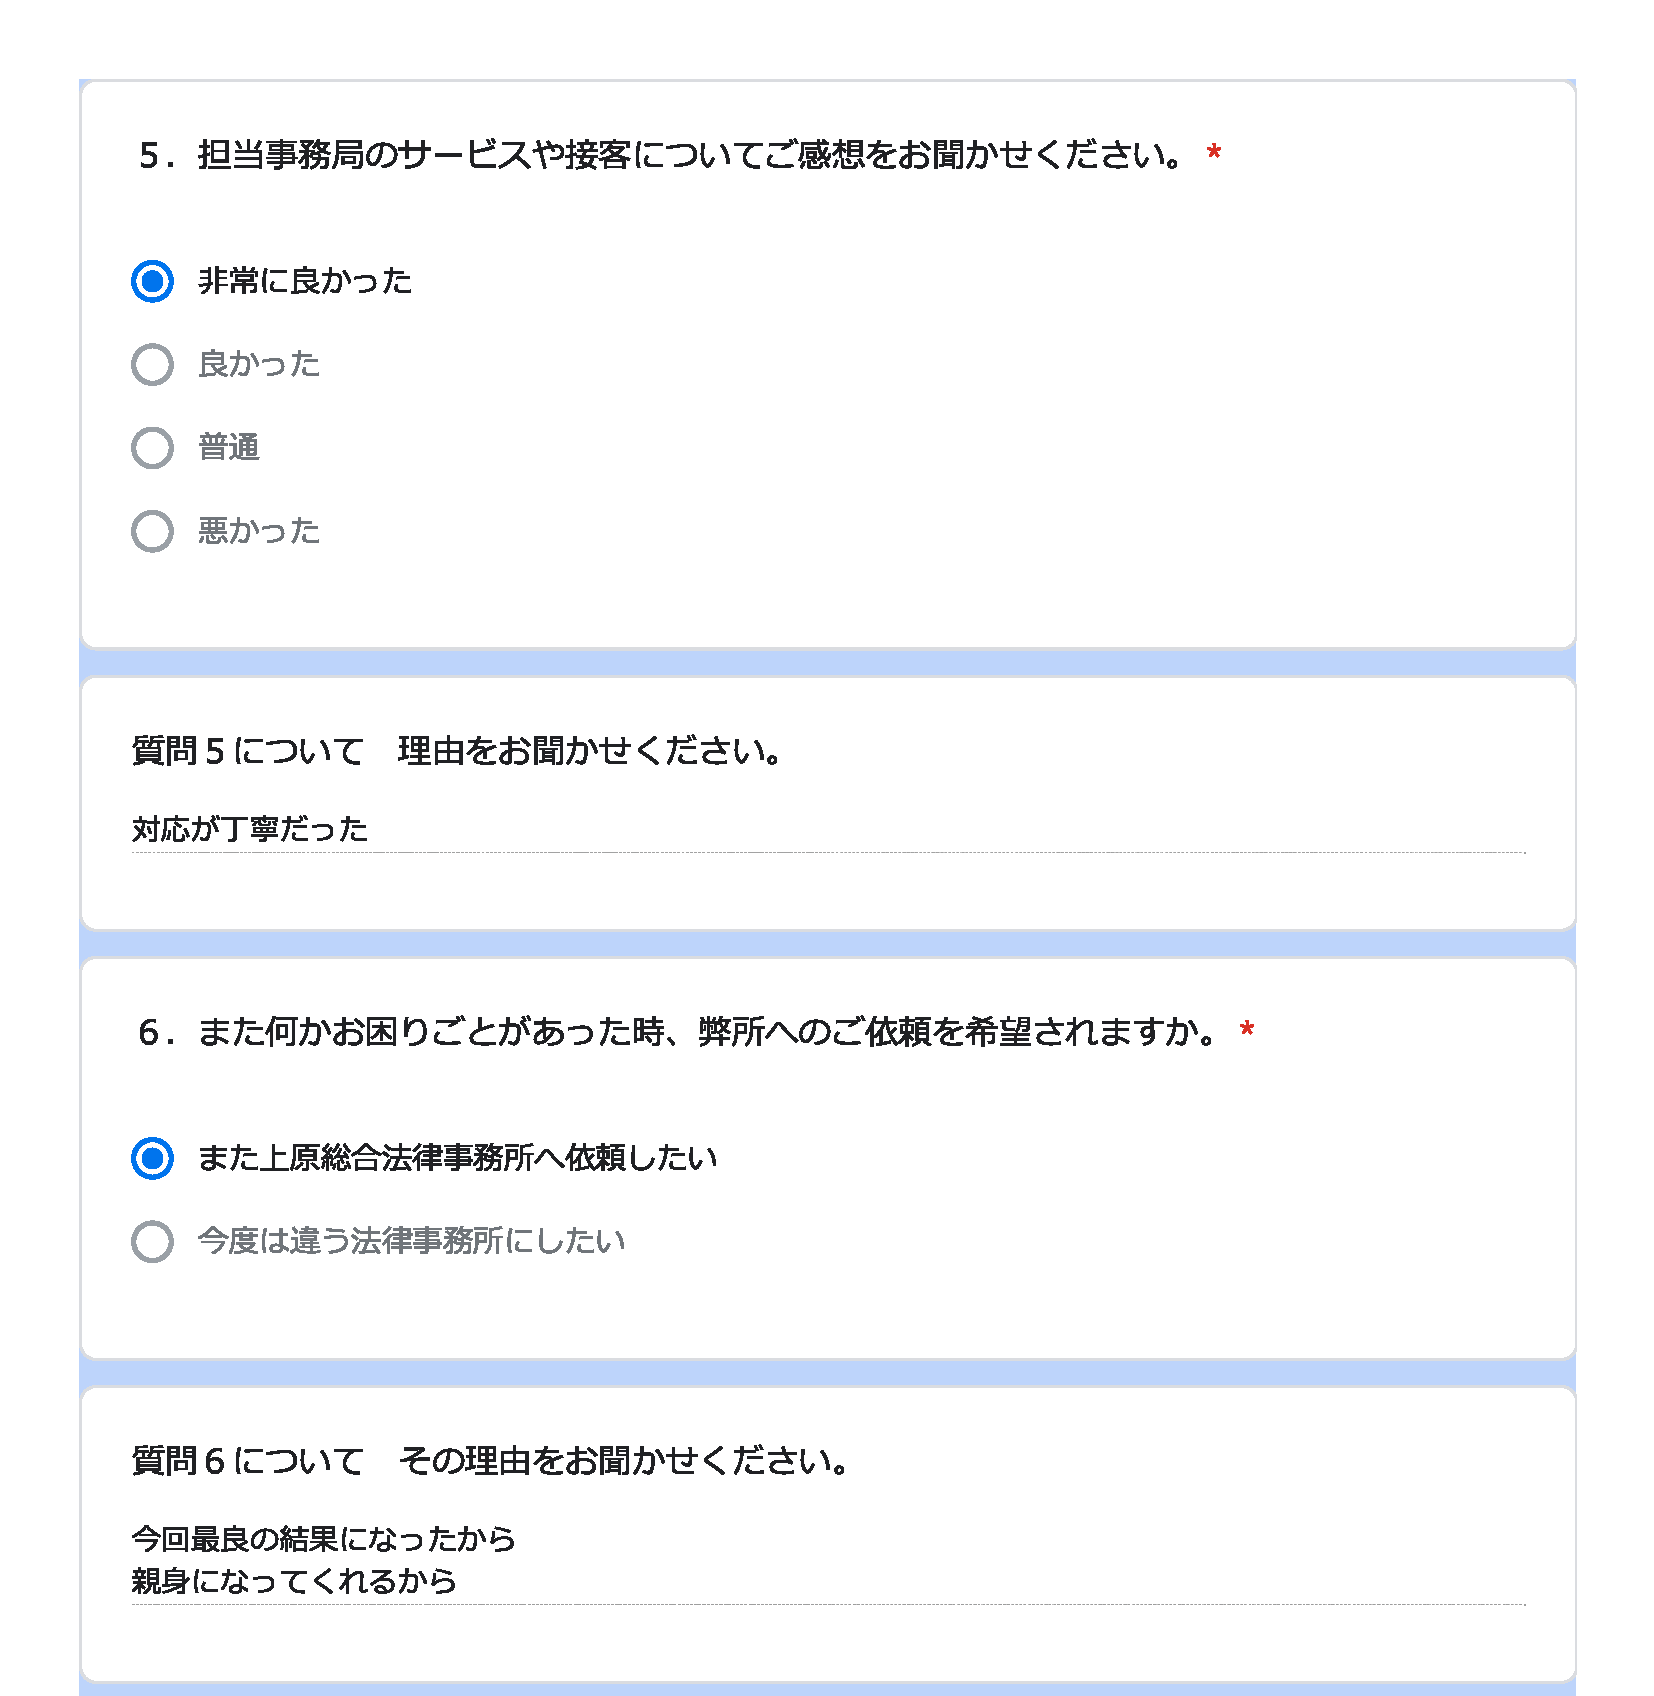This screenshot has height=1696, width=1654.
Task: Click the 良かった label text
Action: click(x=259, y=364)
